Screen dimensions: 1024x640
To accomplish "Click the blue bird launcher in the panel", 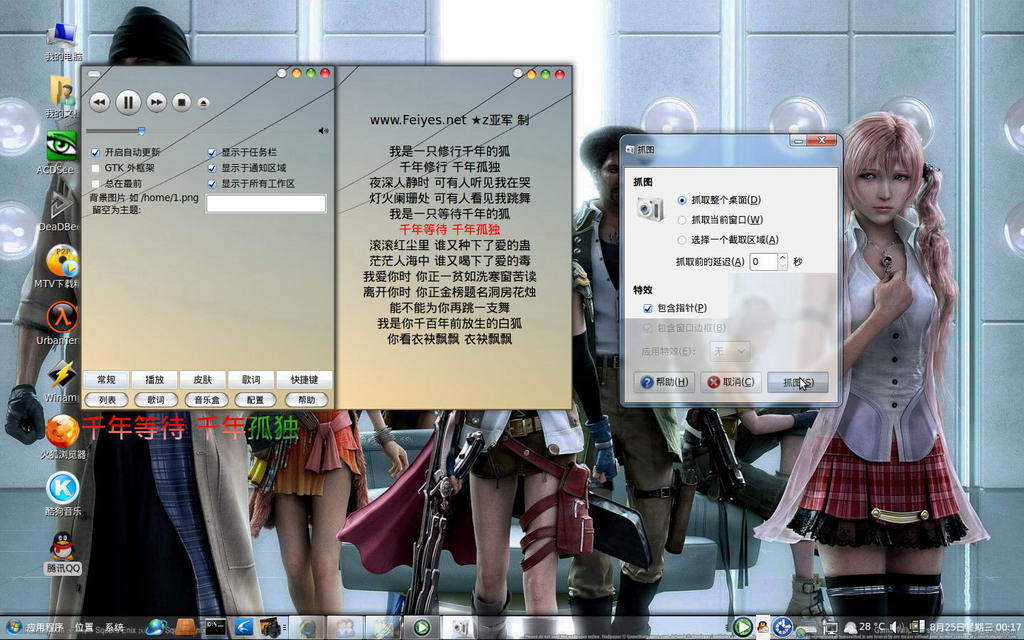I will (x=244, y=628).
